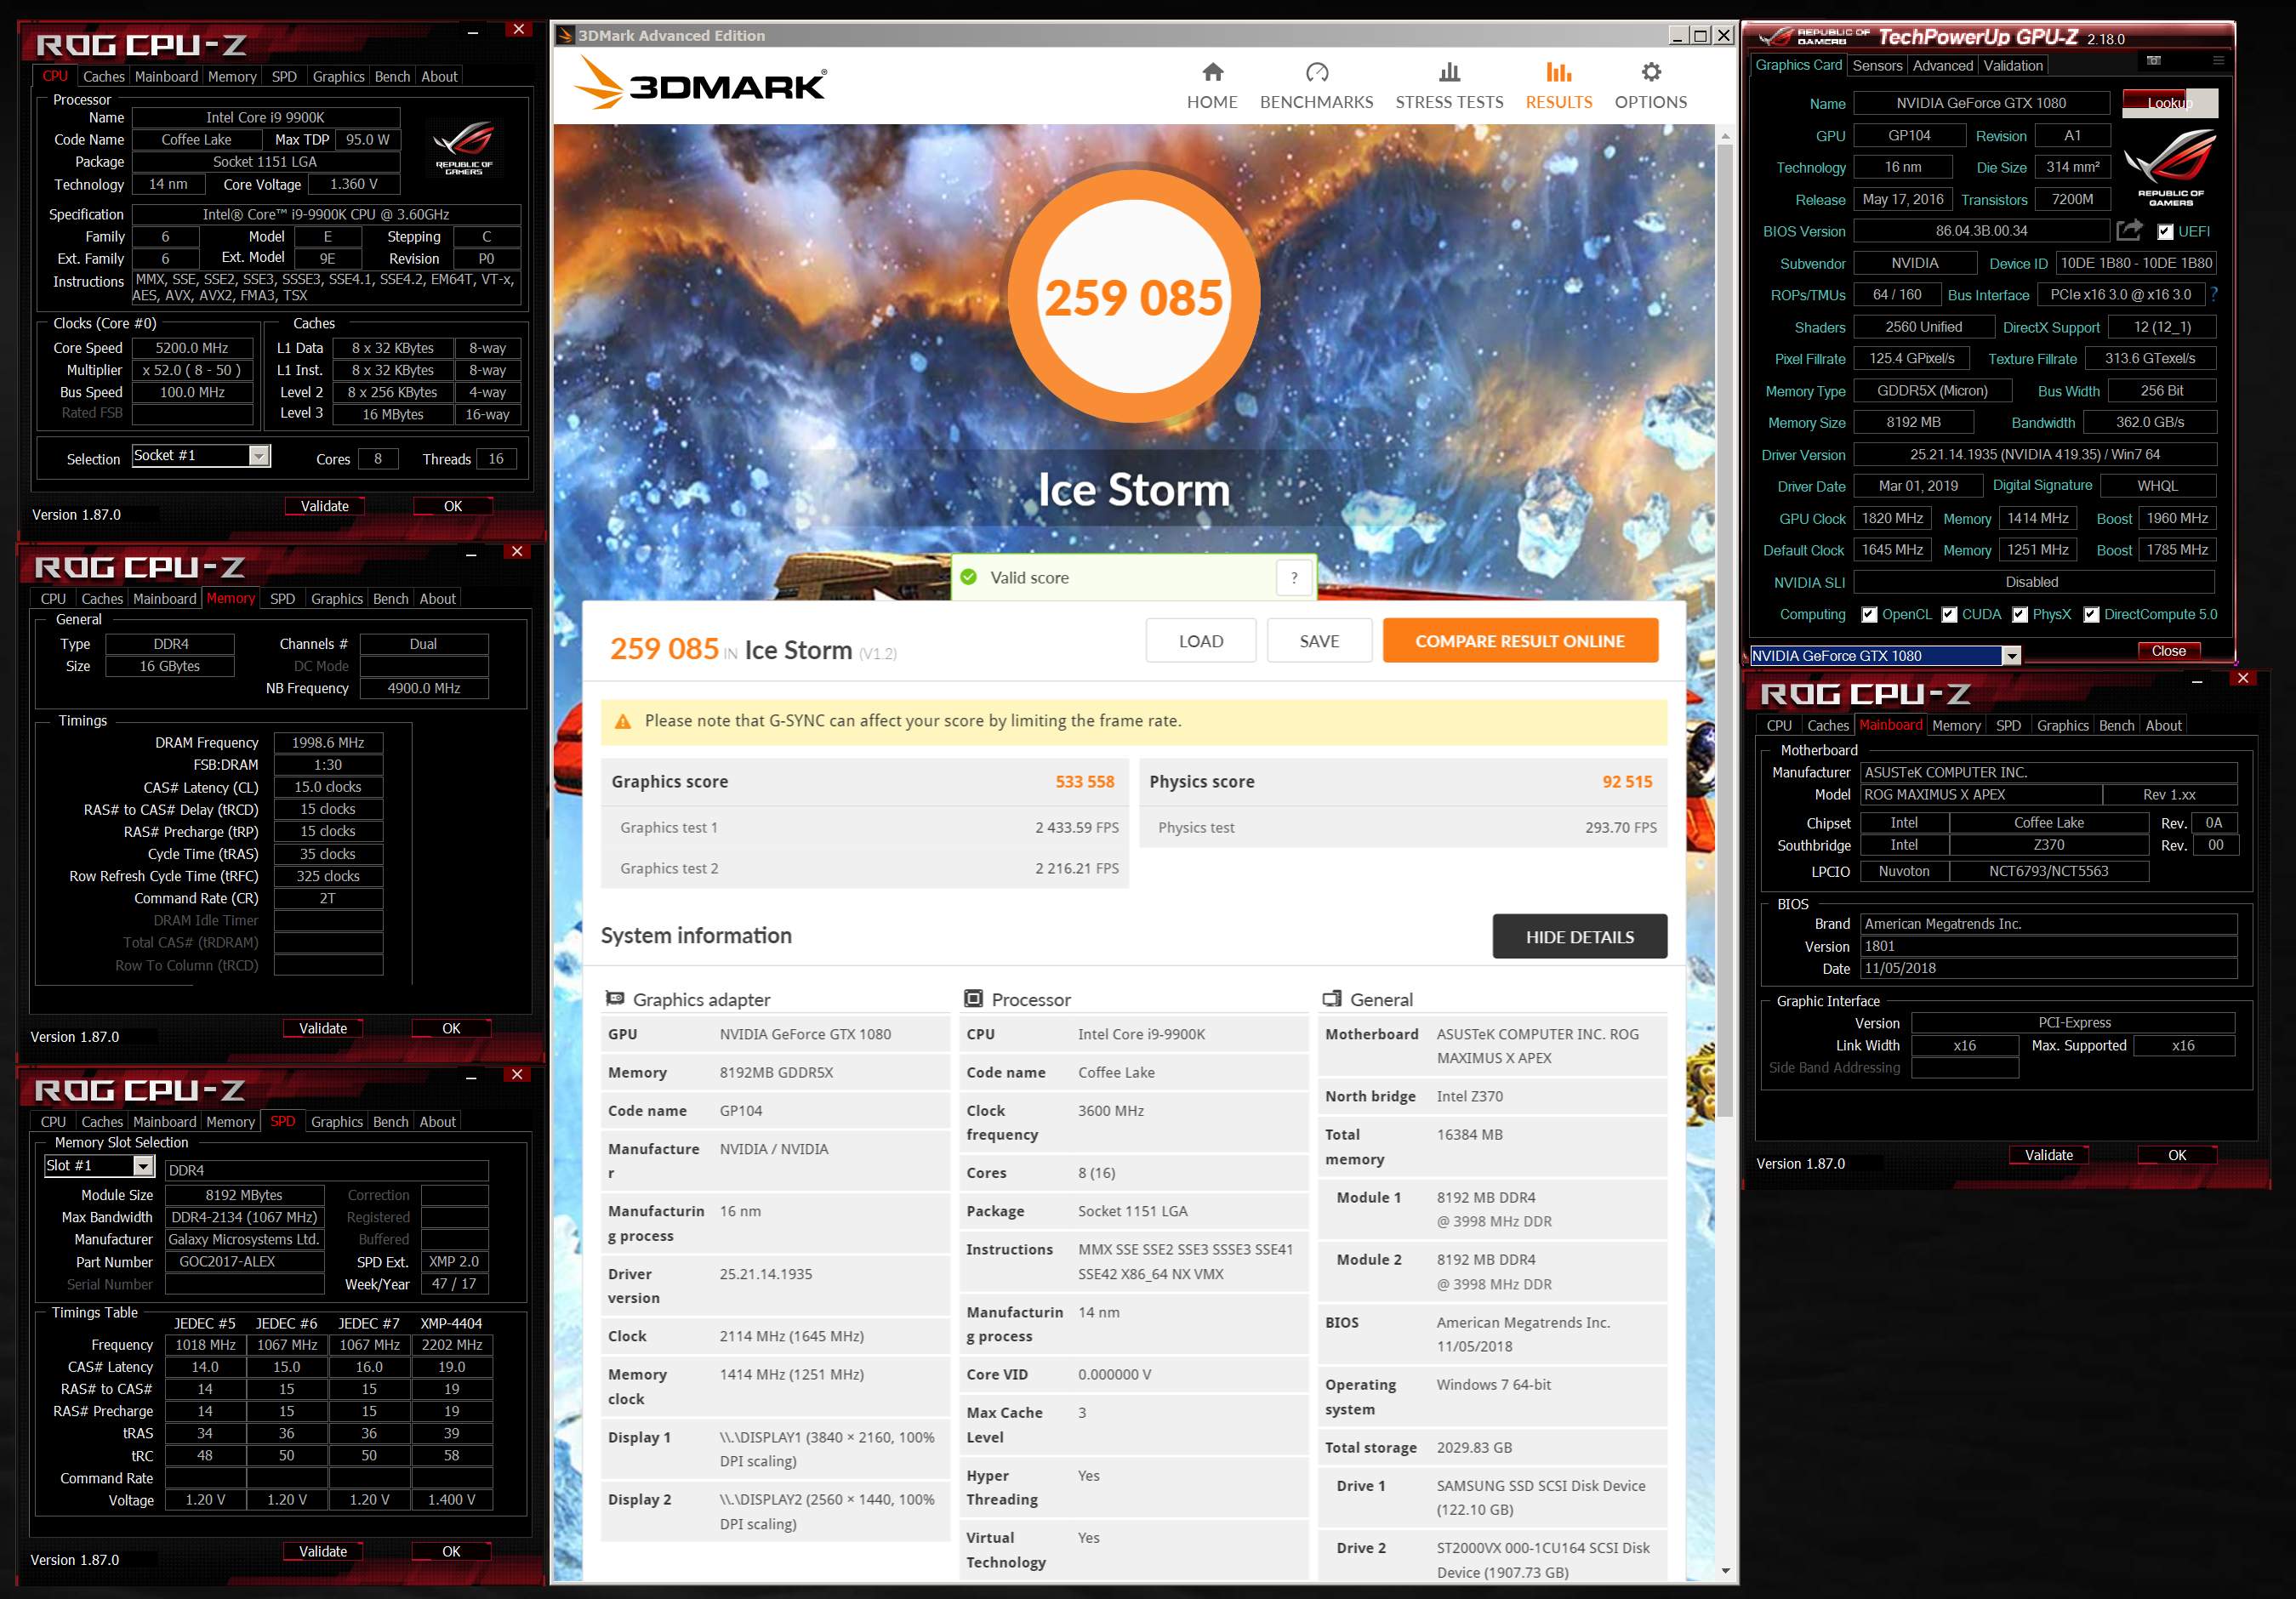Click the G-SYNC warning triangle icon
Image resolution: width=2296 pixels, height=1599 pixels.
pos(622,721)
